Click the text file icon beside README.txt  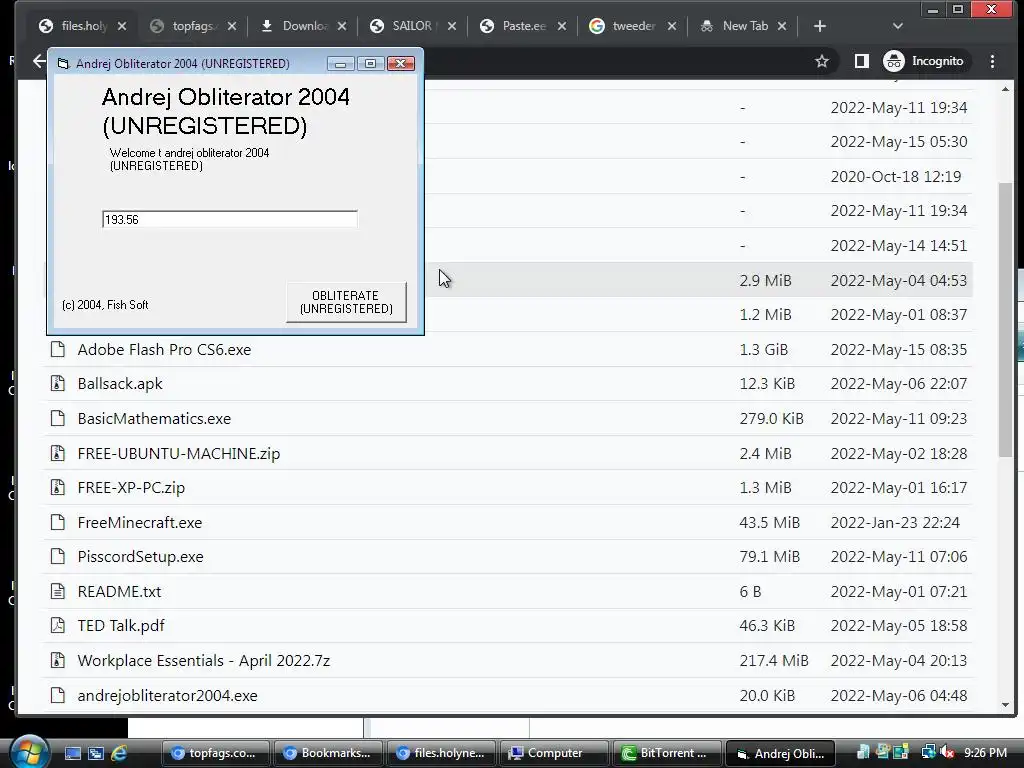pyautogui.click(x=58, y=592)
